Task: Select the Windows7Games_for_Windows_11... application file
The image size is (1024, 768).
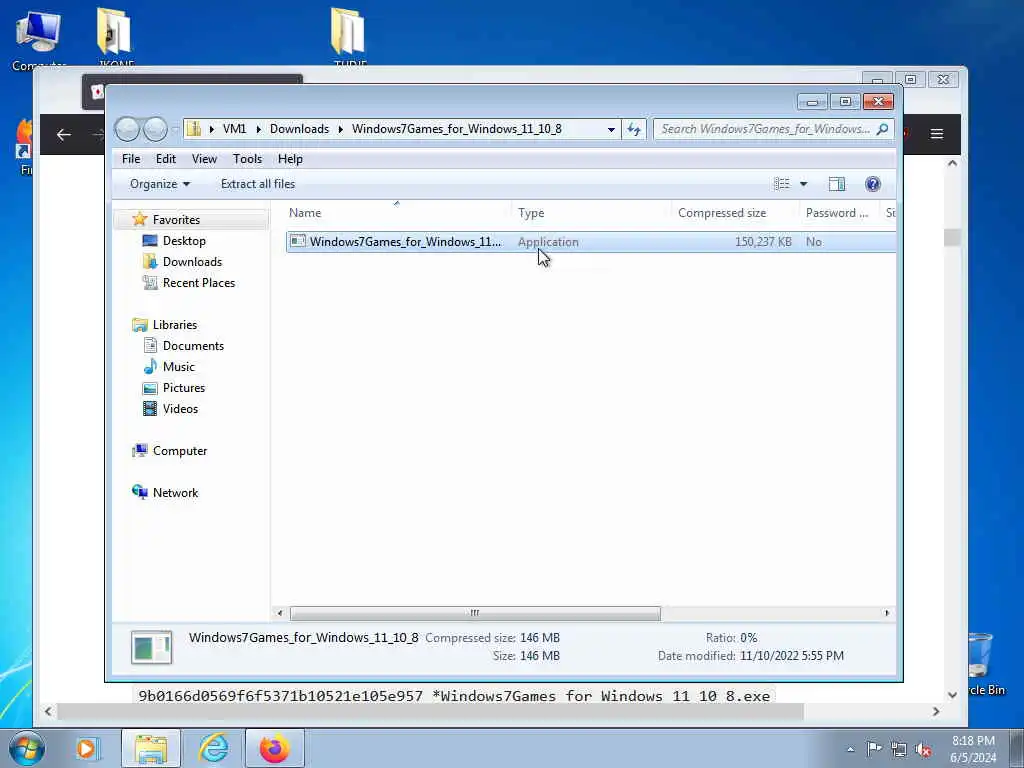Action: click(x=590, y=242)
